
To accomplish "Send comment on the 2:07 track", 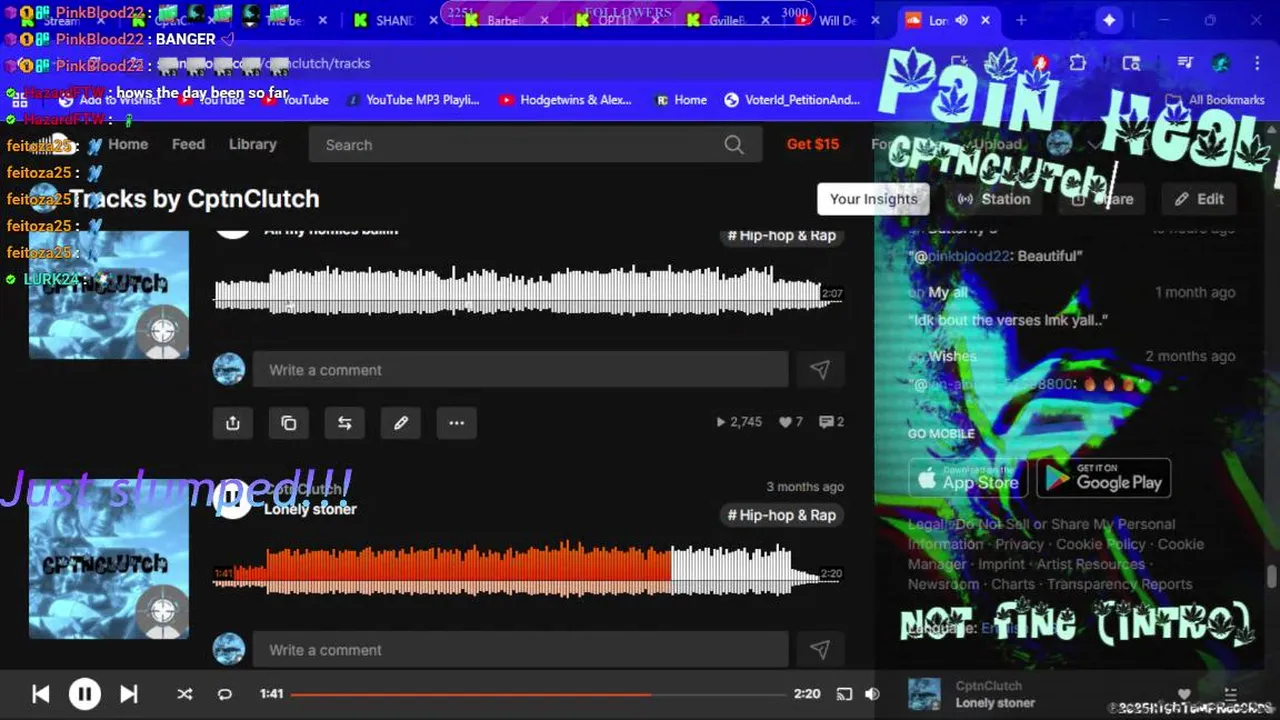I will (x=820, y=370).
